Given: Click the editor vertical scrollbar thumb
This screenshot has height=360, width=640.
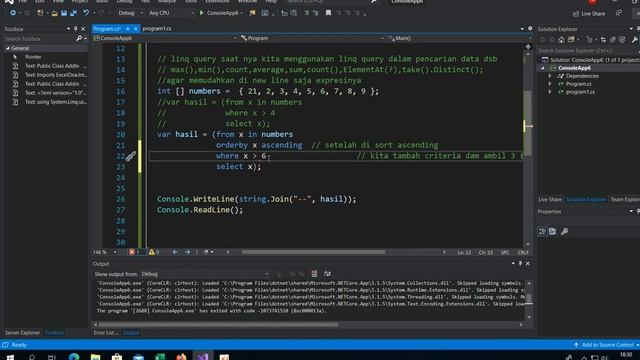Looking at the screenshot, I should (x=527, y=122).
